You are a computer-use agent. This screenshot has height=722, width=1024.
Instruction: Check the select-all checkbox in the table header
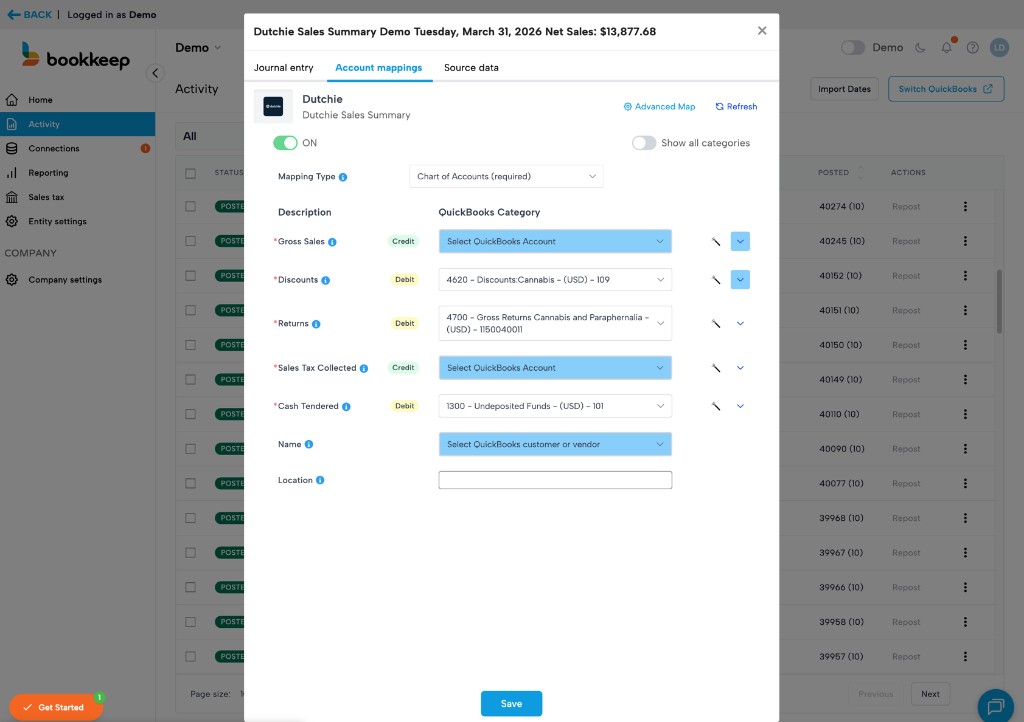(189, 172)
